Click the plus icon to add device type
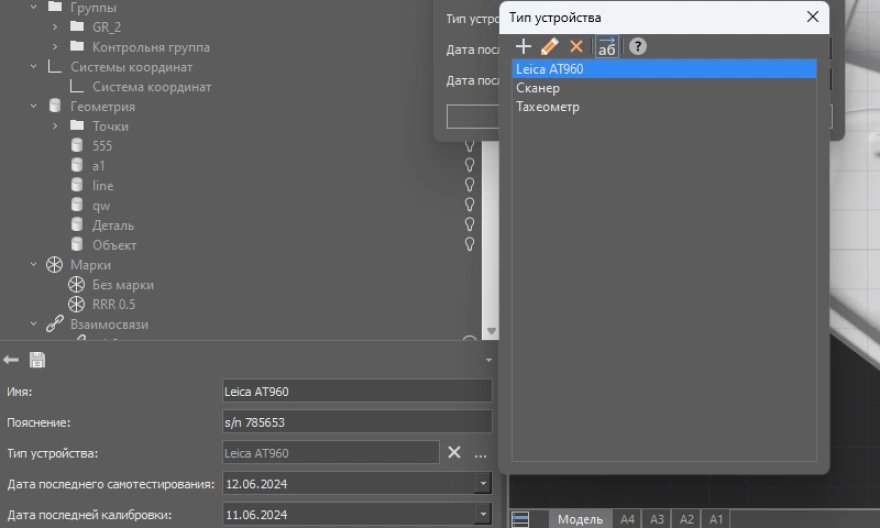 coord(523,47)
